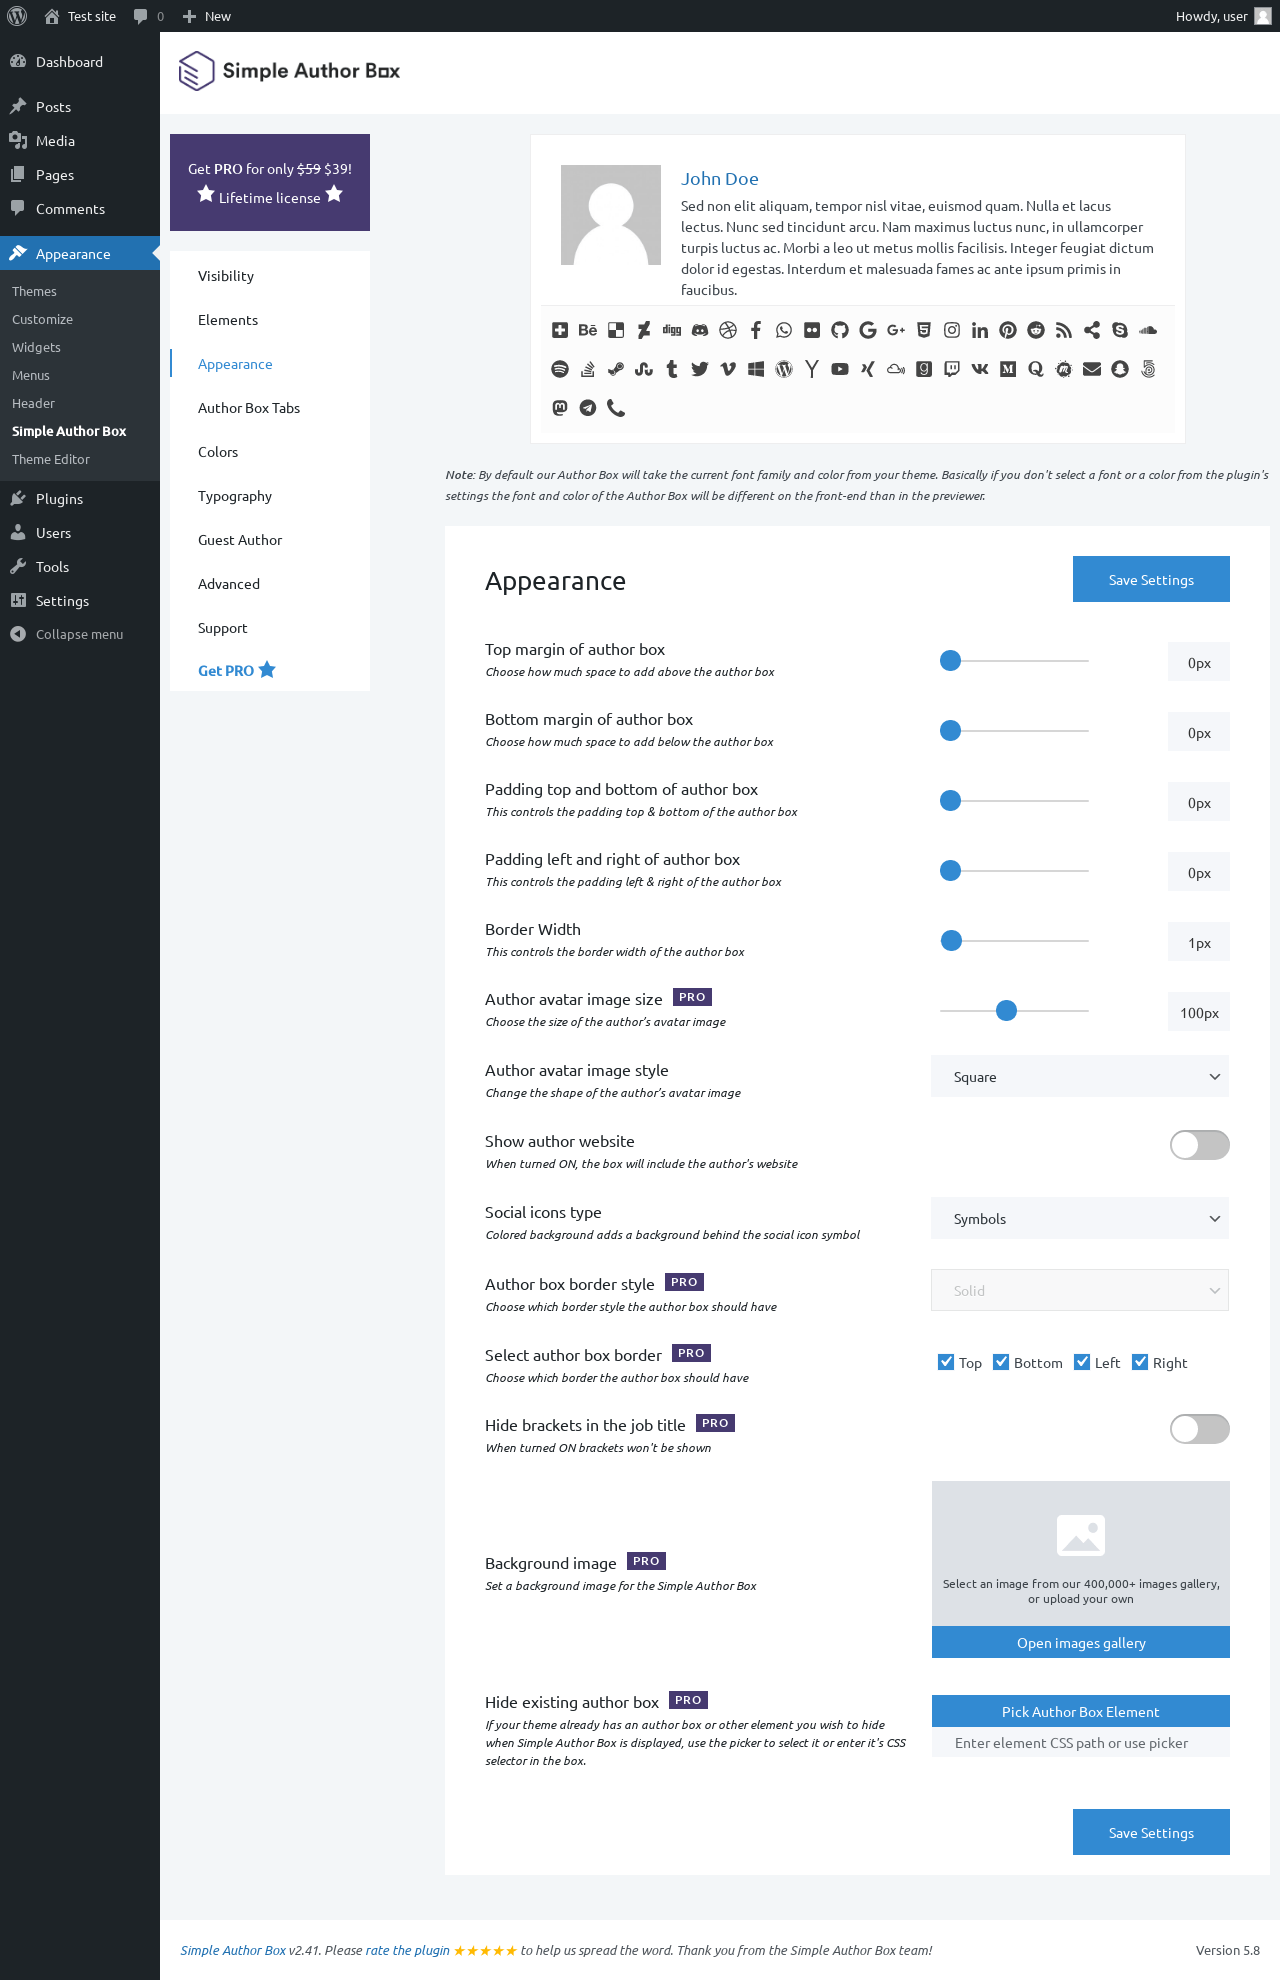
Task: Click the Dribbble social icon
Action: click(728, 330)
